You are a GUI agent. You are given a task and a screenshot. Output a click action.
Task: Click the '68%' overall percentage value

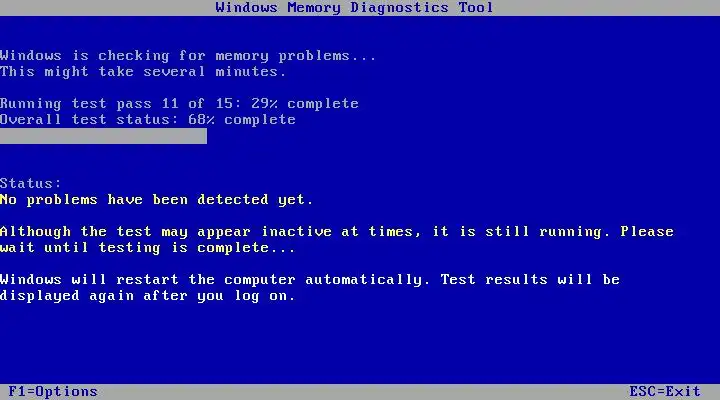201,120
